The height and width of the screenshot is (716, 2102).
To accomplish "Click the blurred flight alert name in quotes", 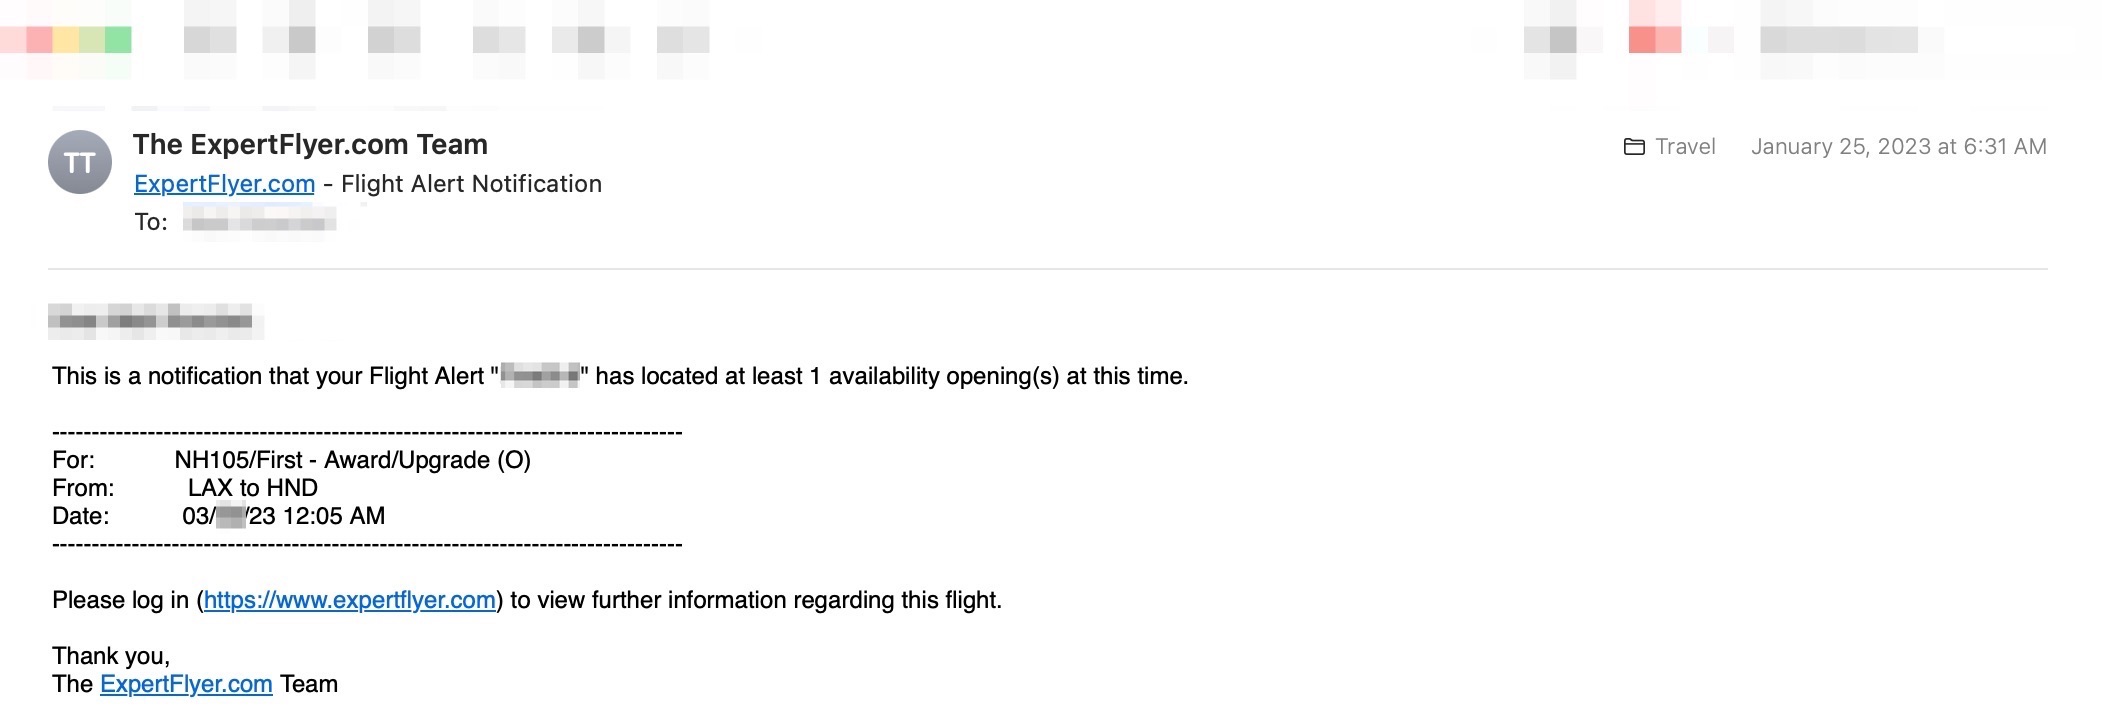I will pos(540,376).
